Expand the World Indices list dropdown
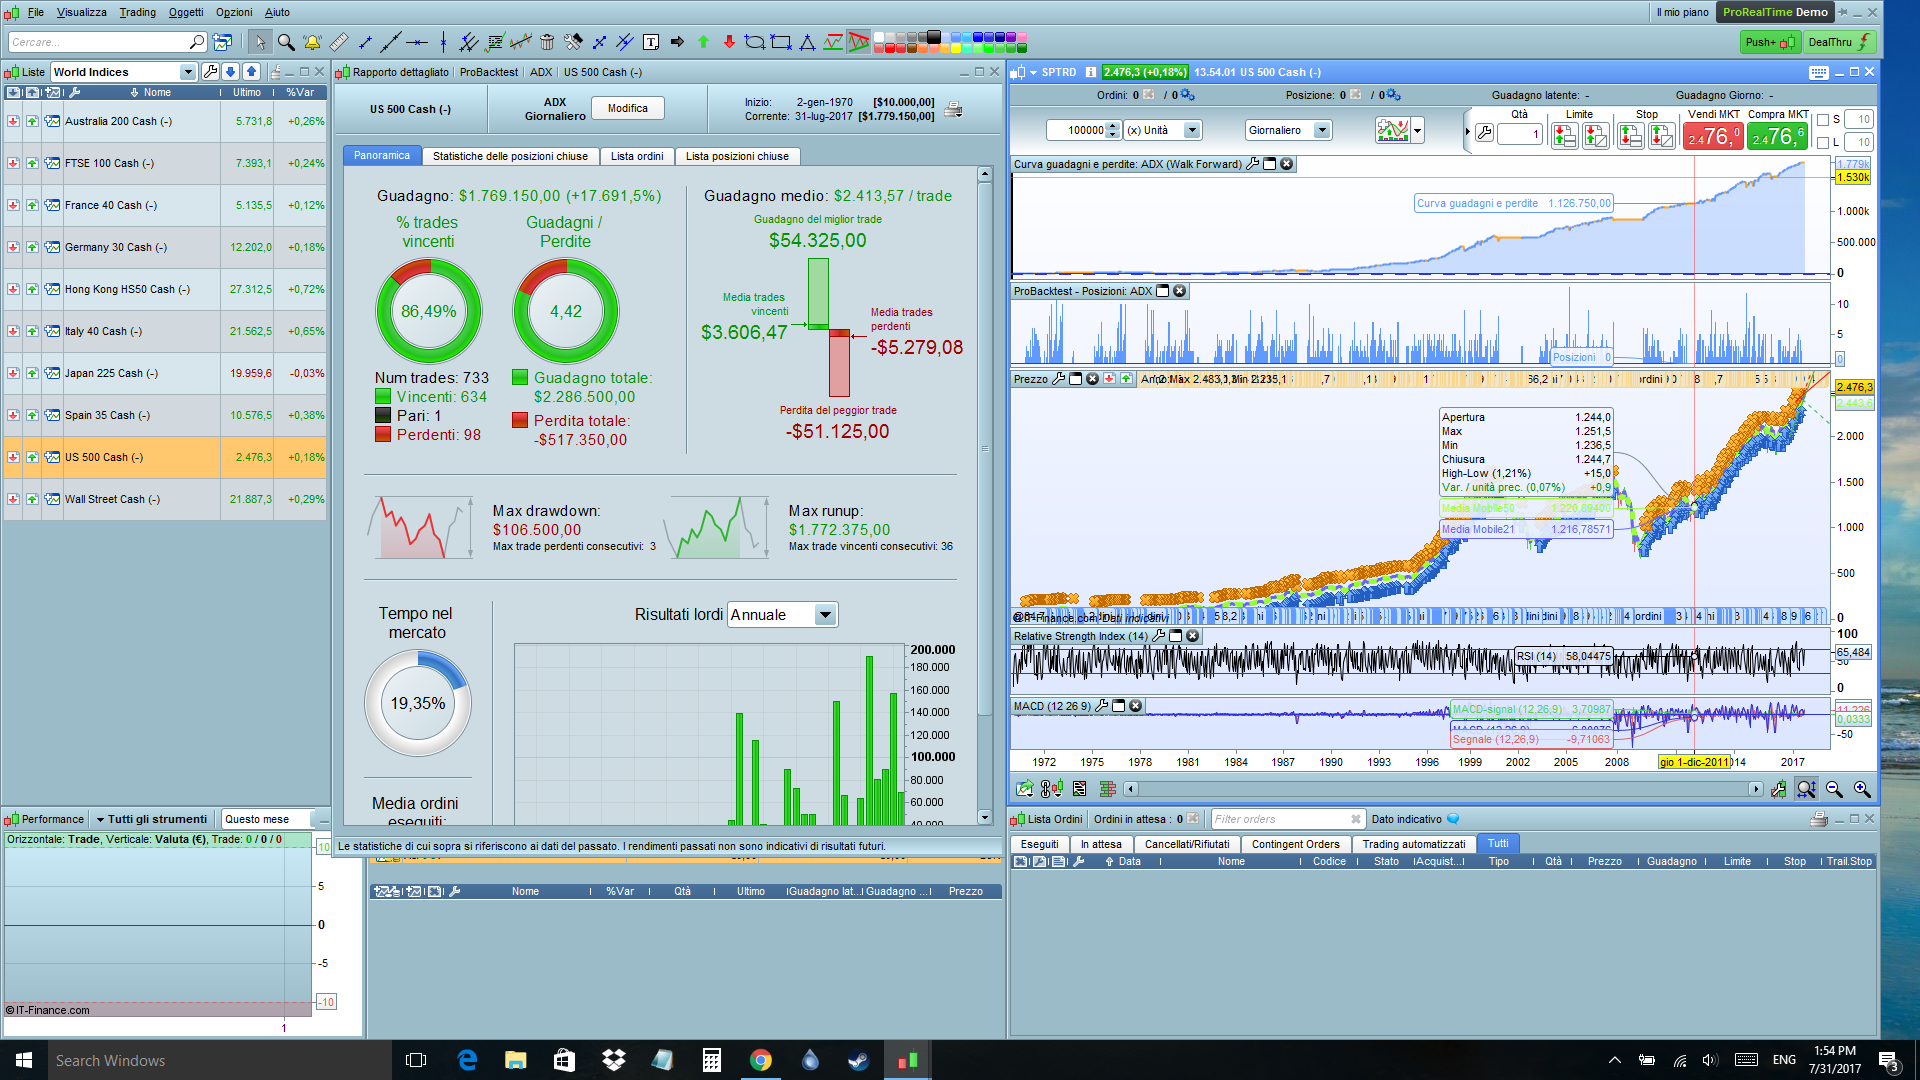 pos(187,72)
